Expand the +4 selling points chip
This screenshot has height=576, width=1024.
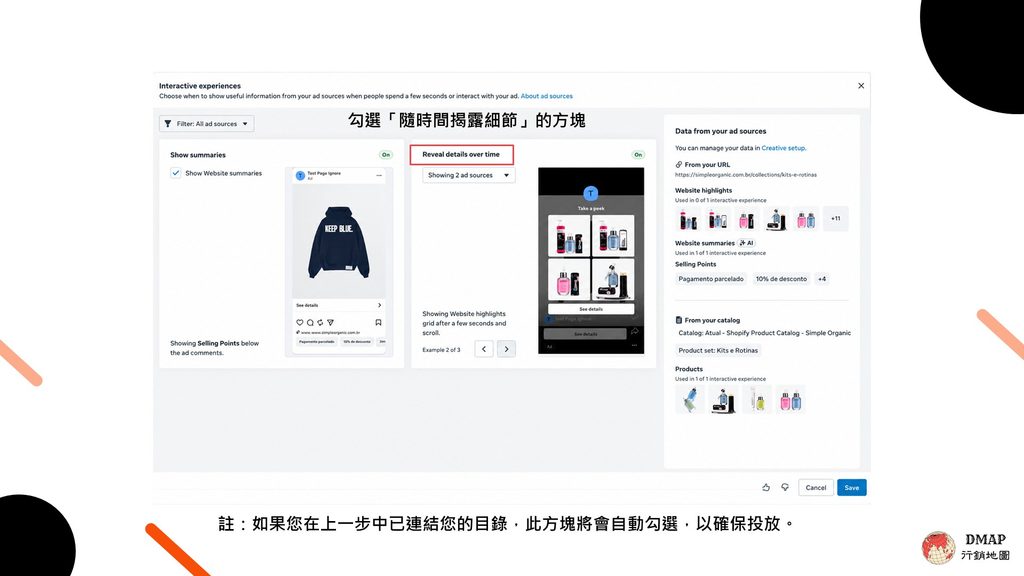click(x=822, y=279)
